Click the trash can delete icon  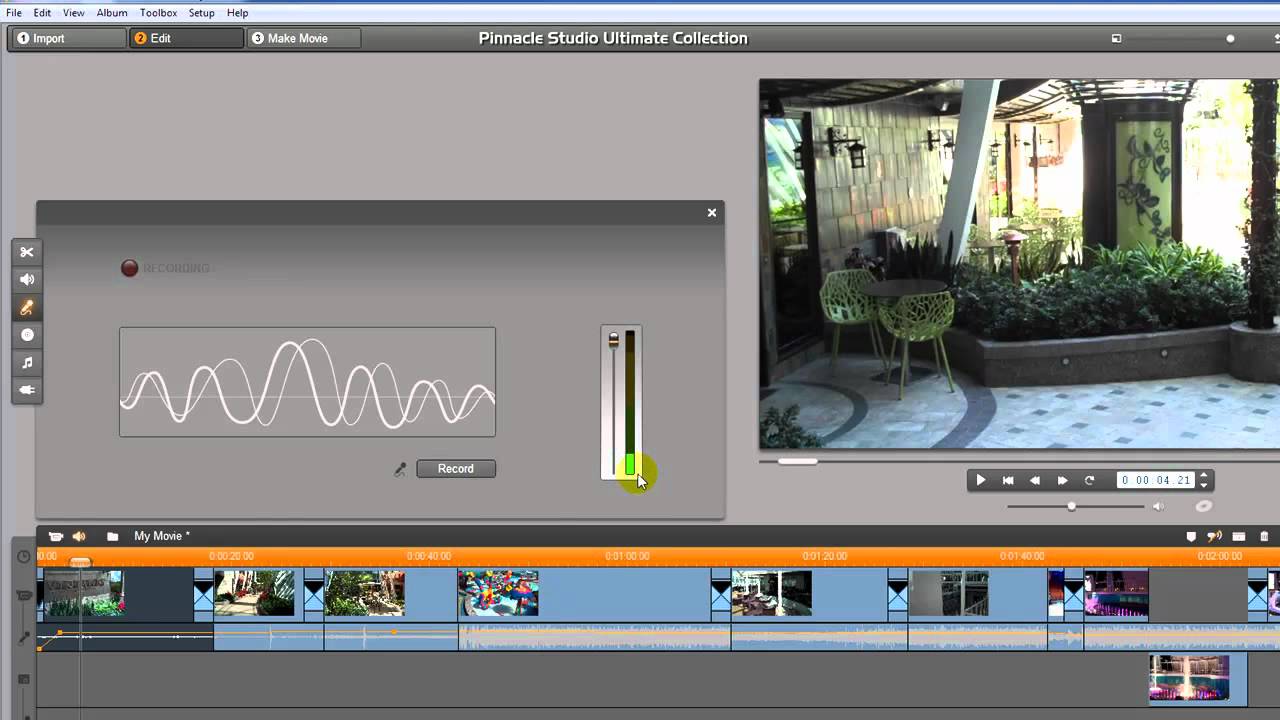click(1264, 537)
